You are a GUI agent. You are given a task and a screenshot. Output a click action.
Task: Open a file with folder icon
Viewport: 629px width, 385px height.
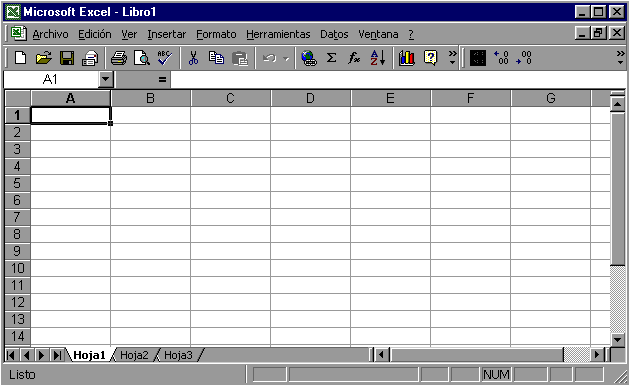44,58
